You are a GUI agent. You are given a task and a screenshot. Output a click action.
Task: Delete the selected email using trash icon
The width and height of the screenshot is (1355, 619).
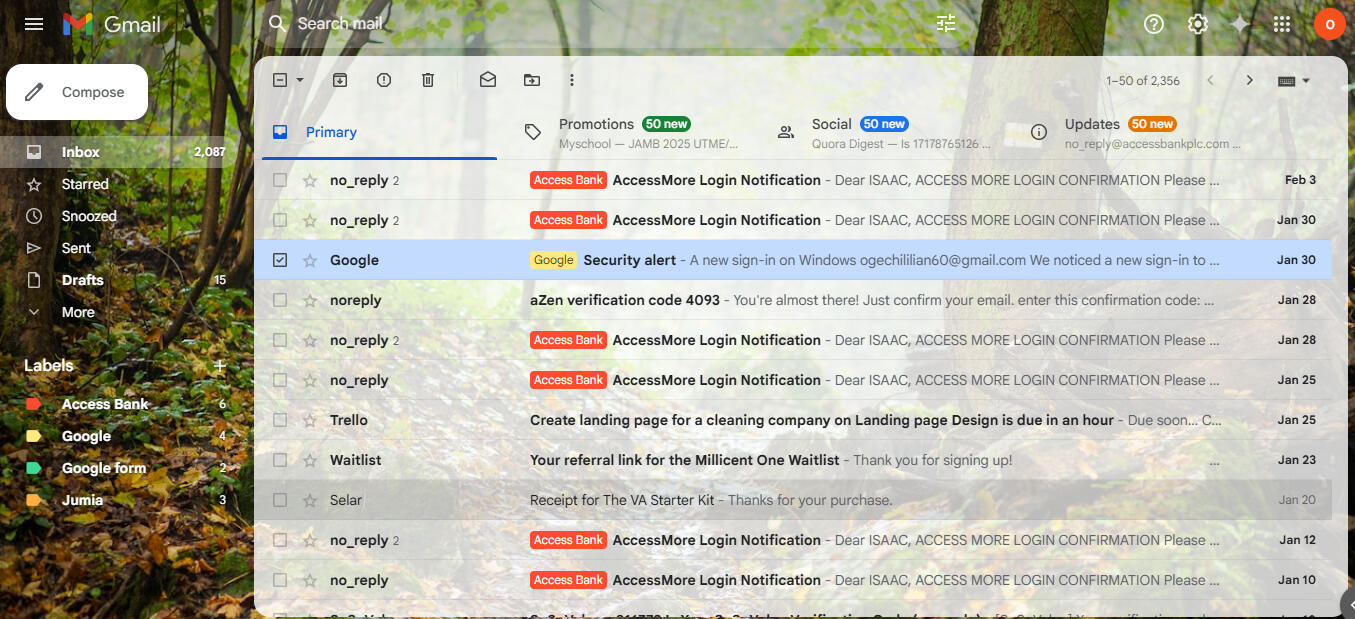(428, 80)
